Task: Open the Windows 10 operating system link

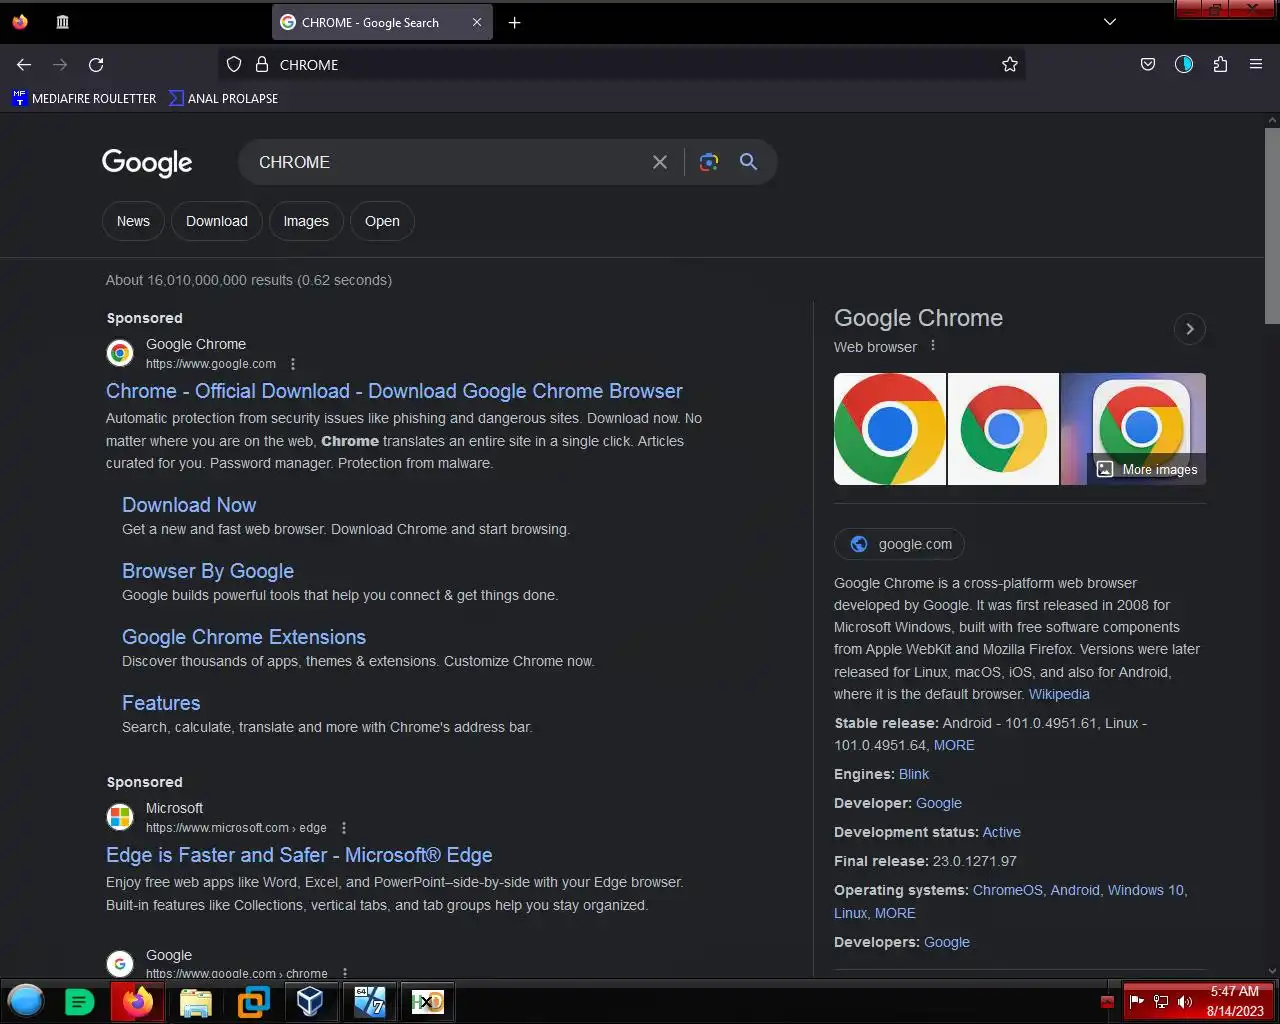Action: click(1145, 890)
